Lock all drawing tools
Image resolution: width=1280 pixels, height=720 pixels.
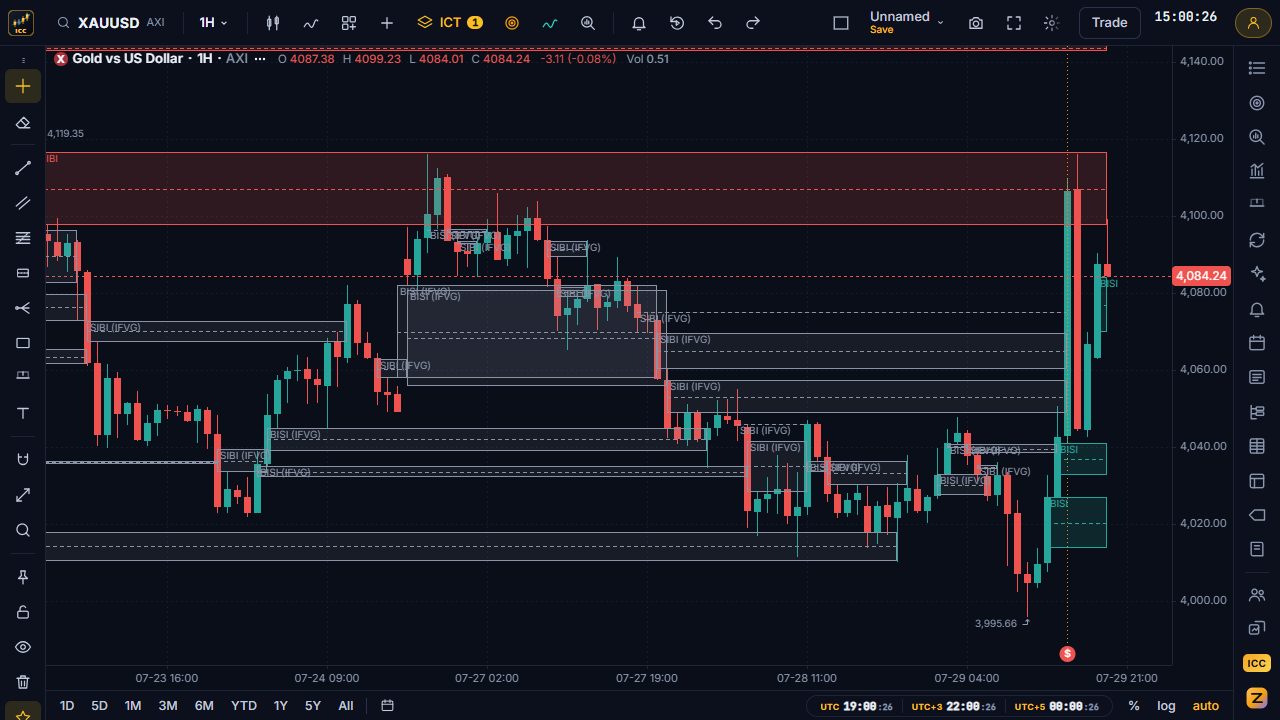23,612
